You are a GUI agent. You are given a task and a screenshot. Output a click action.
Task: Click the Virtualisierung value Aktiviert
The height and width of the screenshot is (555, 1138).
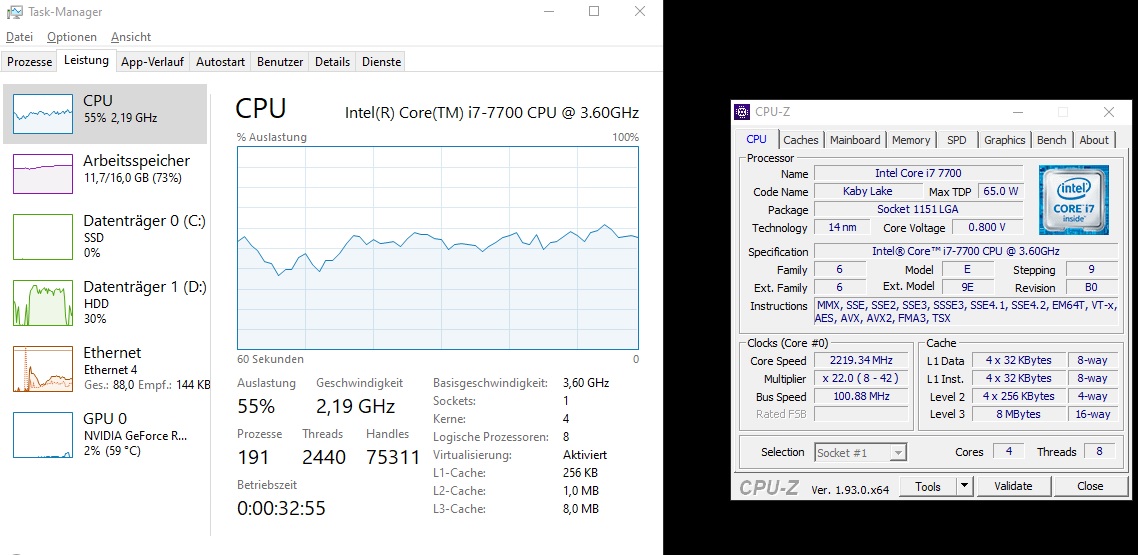click(585, 456)
